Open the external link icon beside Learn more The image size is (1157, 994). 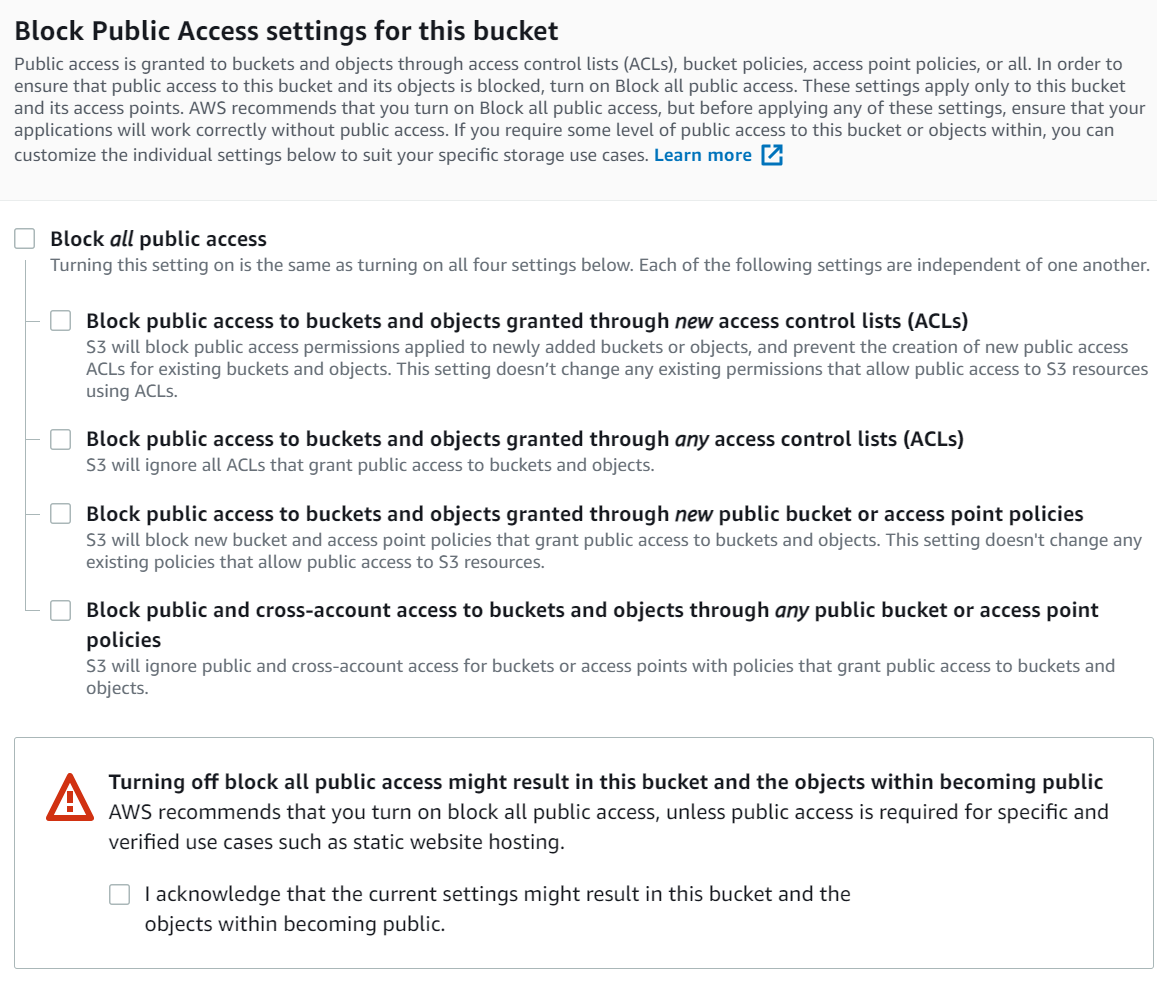pyautogui.click(x=772, y=155)
